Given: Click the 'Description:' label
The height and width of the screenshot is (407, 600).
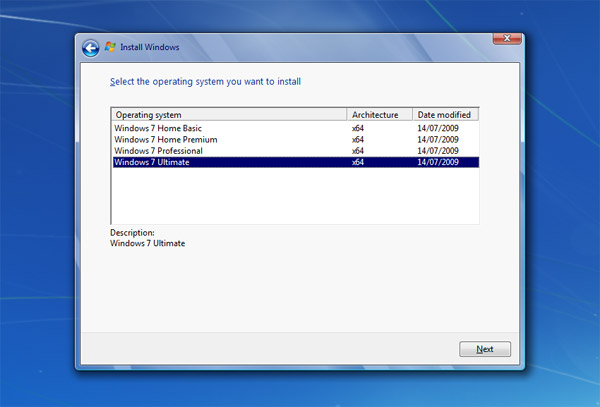Looking at the screenshot, I should pos(132,233).
